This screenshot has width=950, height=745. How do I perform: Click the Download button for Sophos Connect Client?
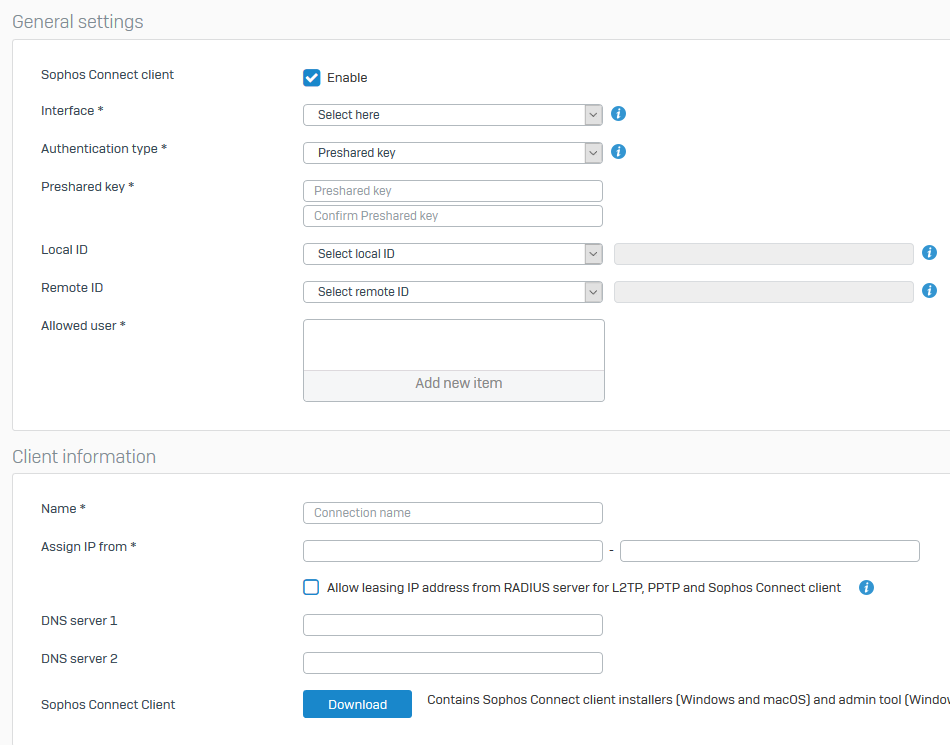pos(357,704)
